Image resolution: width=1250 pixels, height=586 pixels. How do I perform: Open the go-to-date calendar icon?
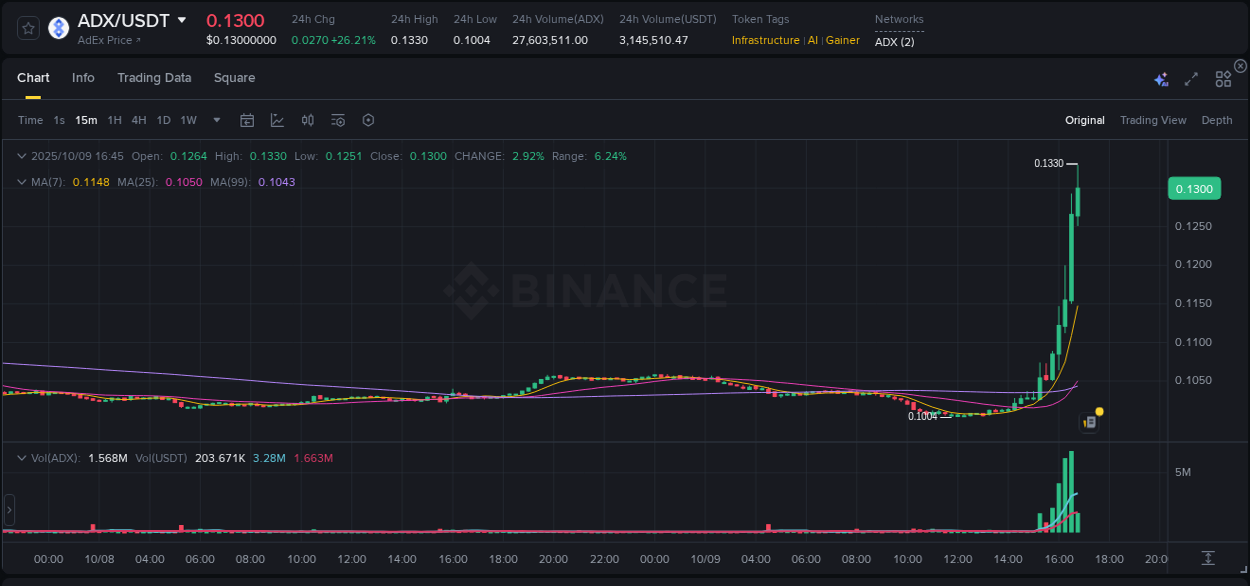247,120
